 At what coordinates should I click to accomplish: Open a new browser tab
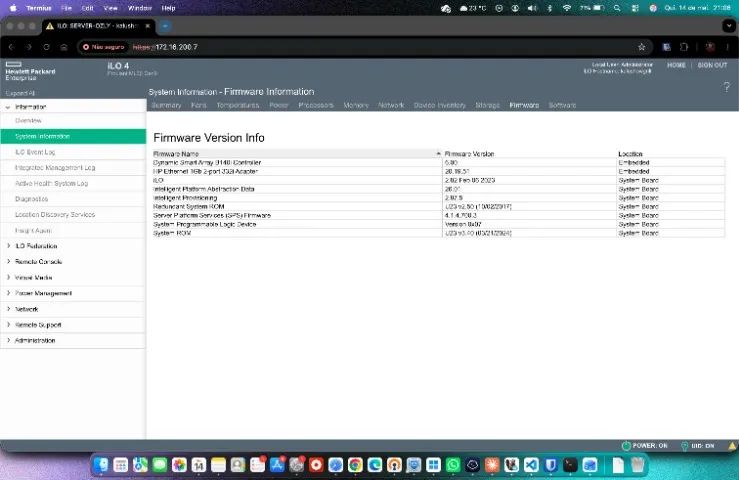pos(165,26)
